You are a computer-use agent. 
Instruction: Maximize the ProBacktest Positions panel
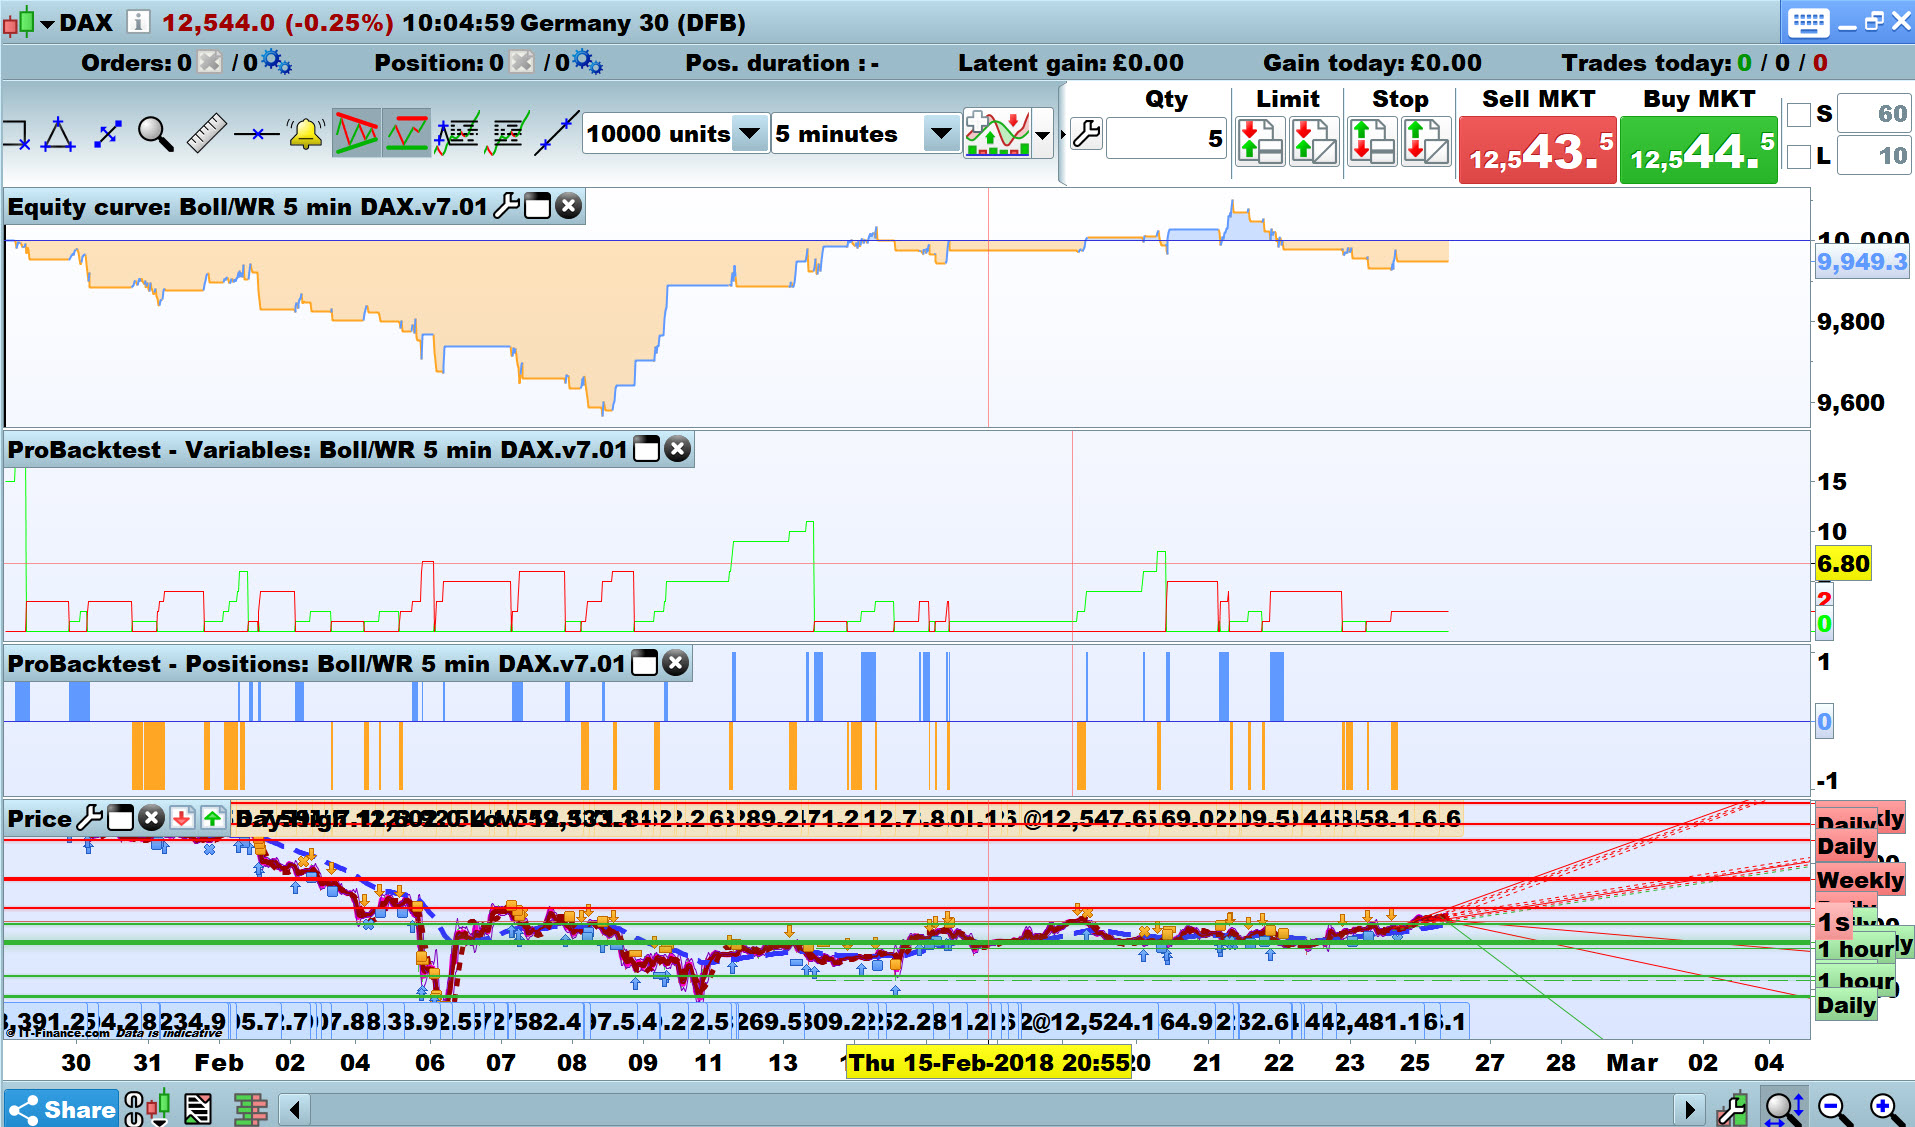point(645,663)
